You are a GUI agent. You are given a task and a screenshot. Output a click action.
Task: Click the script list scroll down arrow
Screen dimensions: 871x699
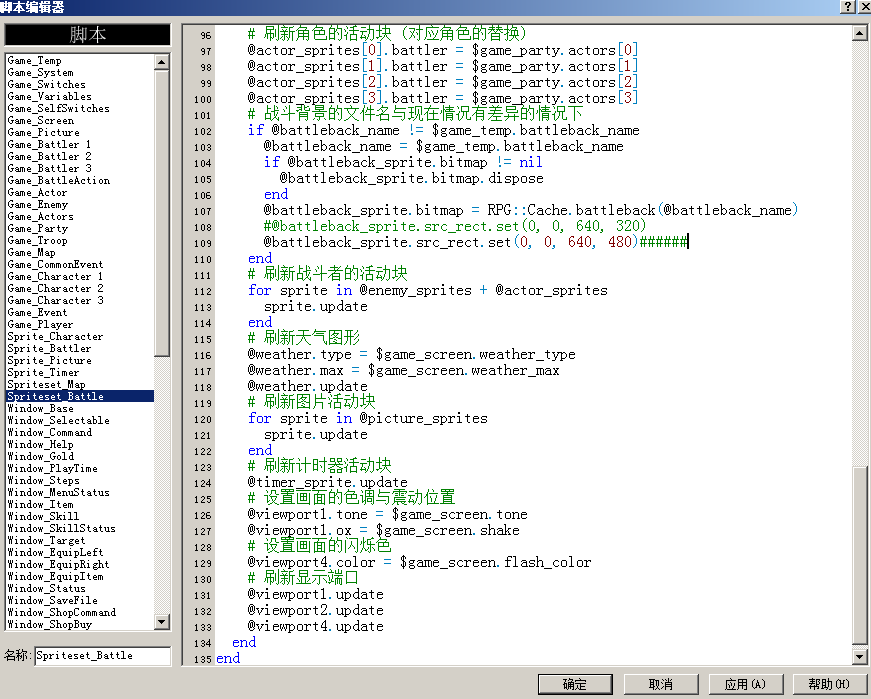(x=162, y=622)
